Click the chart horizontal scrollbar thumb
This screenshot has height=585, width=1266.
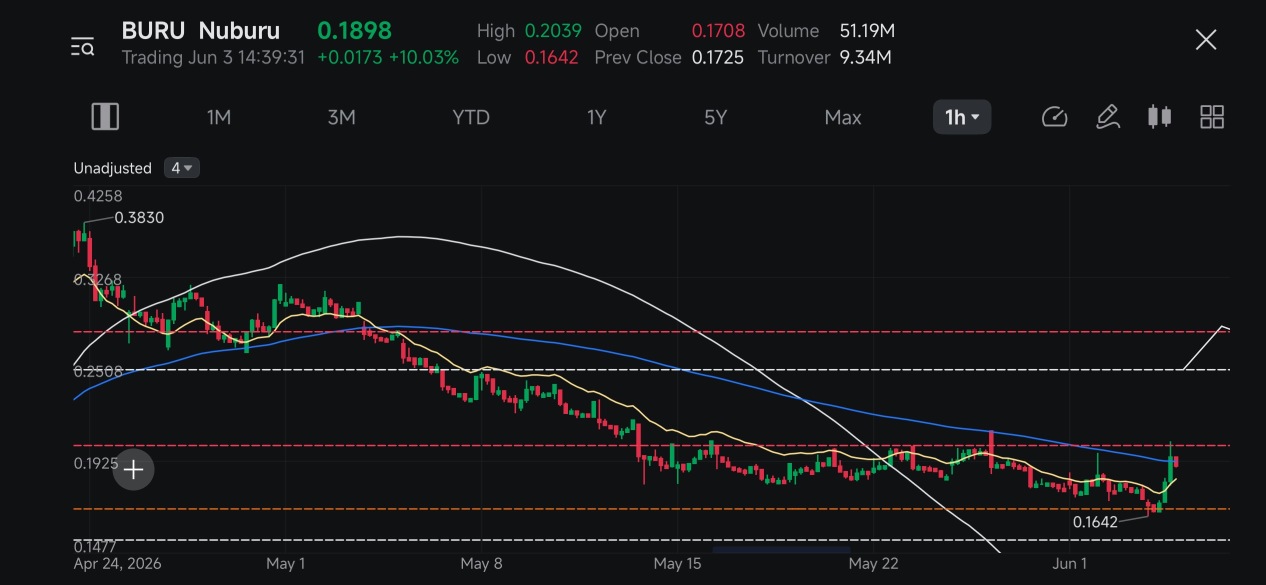pyautogui.click(x=781, y=550)
